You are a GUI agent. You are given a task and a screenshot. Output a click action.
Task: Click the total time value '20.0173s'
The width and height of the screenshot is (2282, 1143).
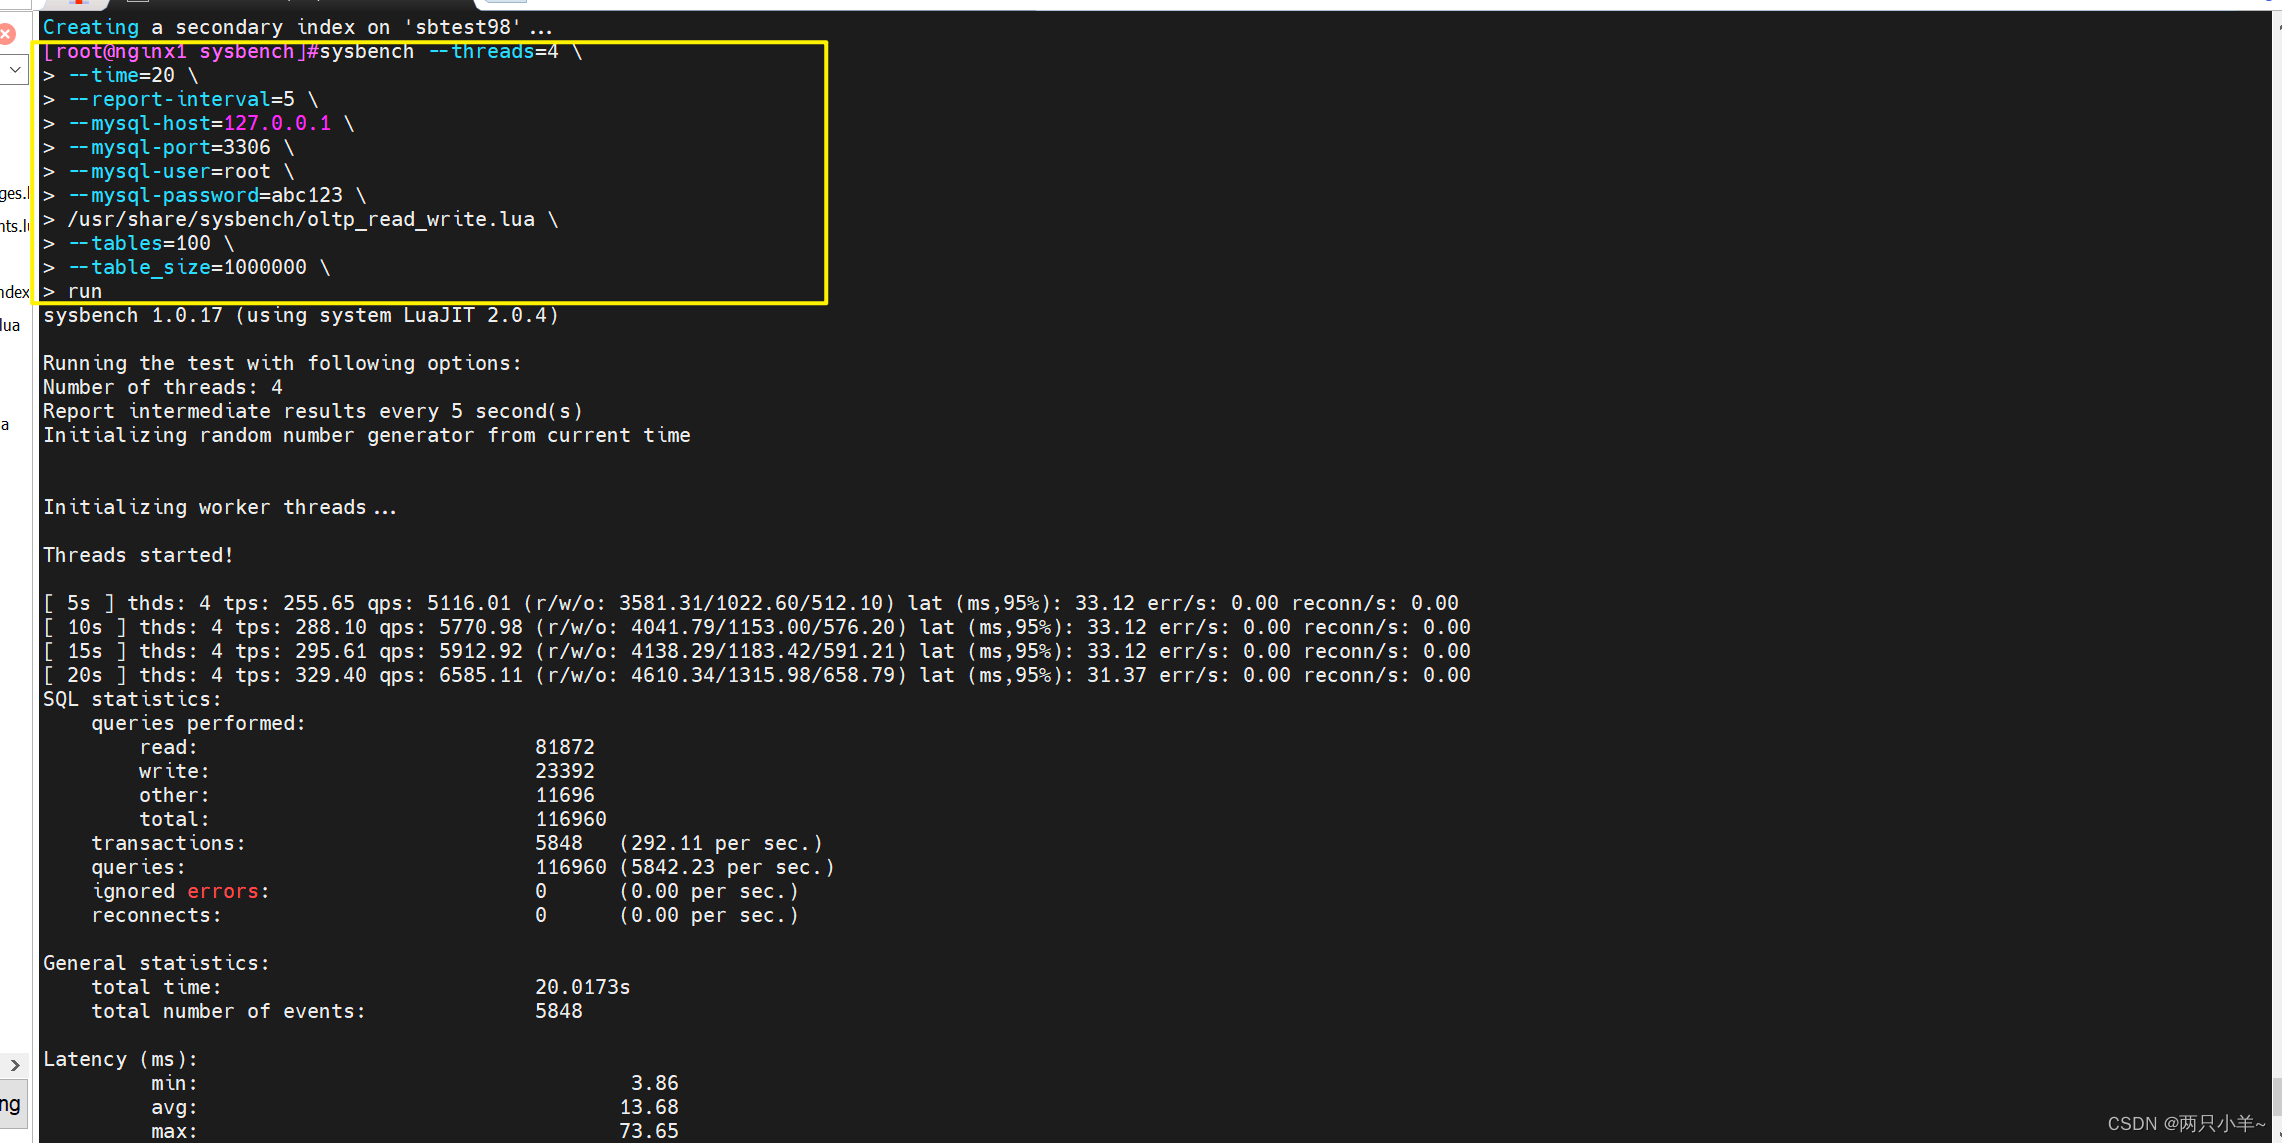pos(583,987)
